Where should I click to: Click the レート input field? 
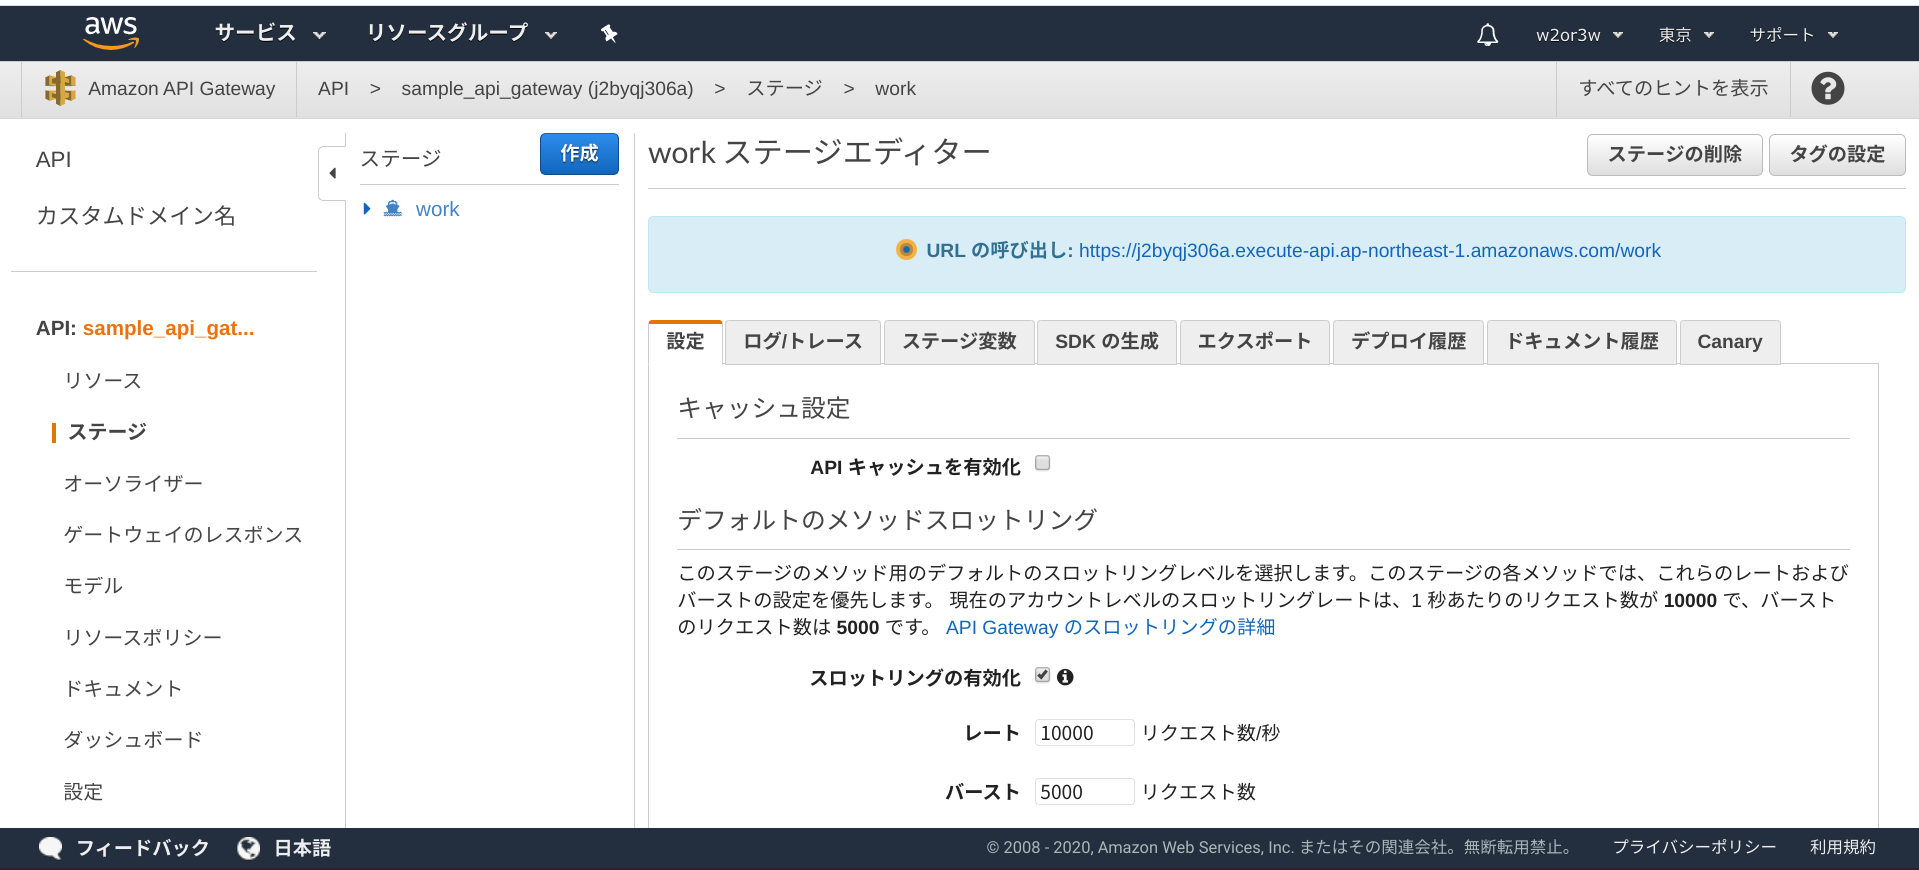[x=1084, y=733]
